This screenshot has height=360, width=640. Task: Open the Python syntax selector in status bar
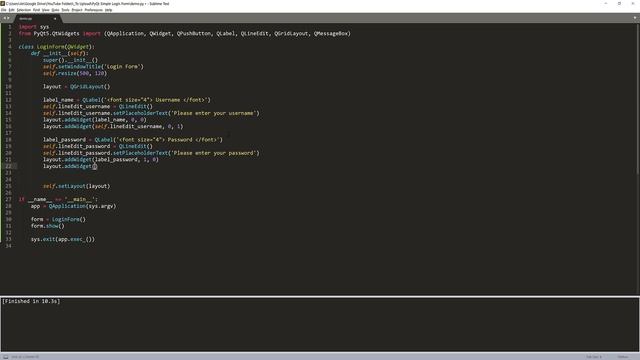coord(623,357)
